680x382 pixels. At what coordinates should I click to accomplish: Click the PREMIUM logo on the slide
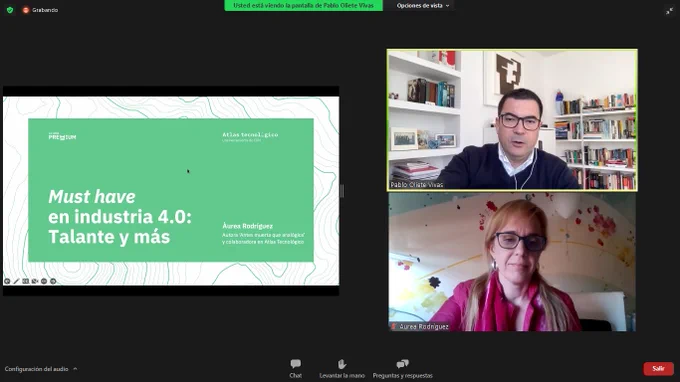point(62,137)
